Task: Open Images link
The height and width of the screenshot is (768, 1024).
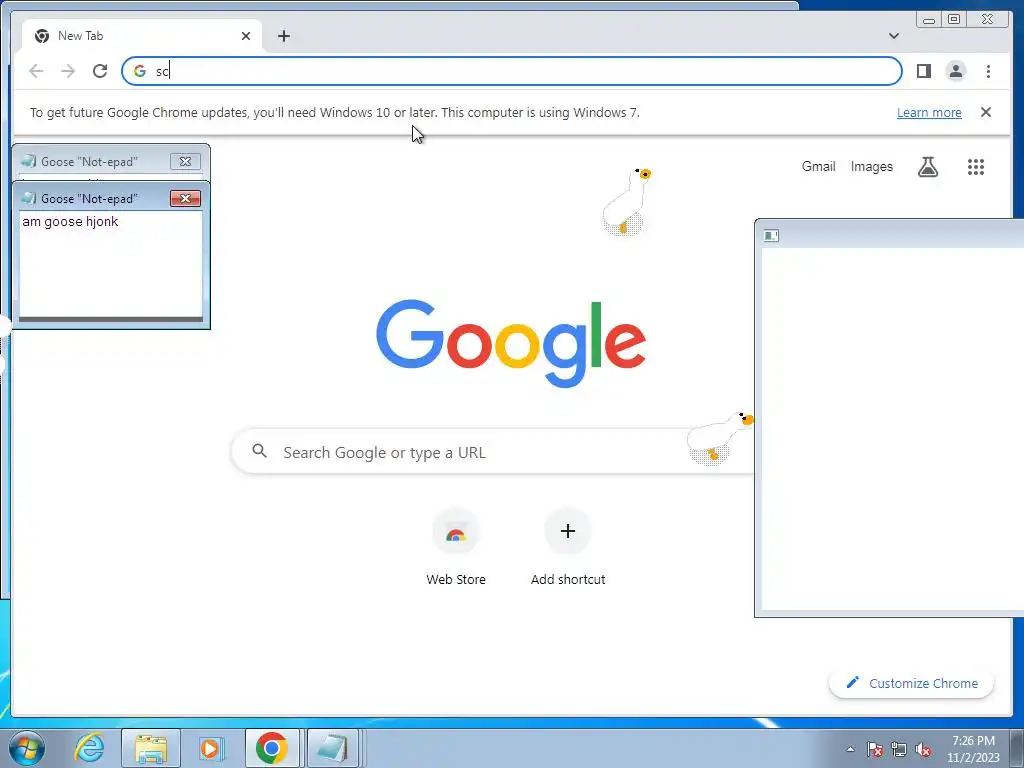Action: 871,167
